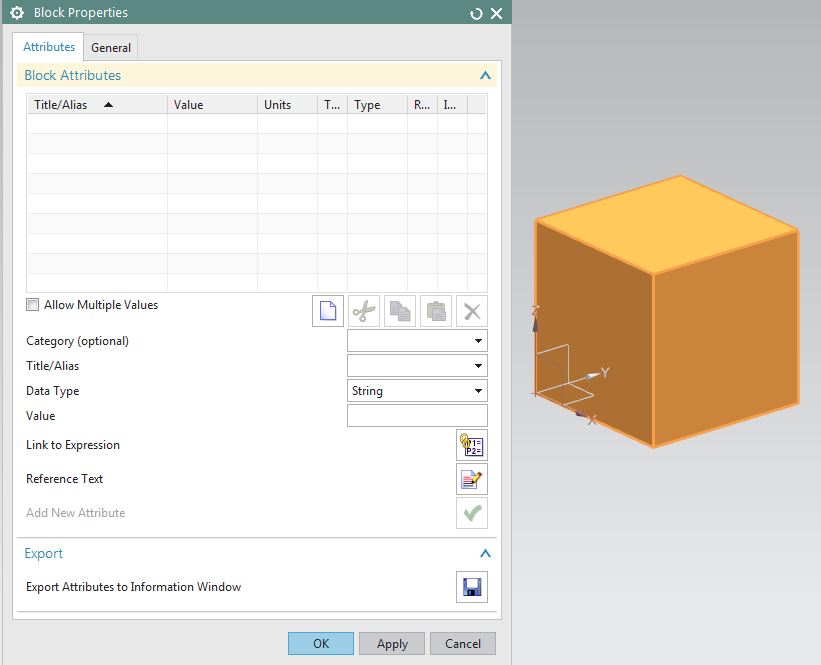Collapse the Block Attributes section
821x665 pixels.
point(485,75)
